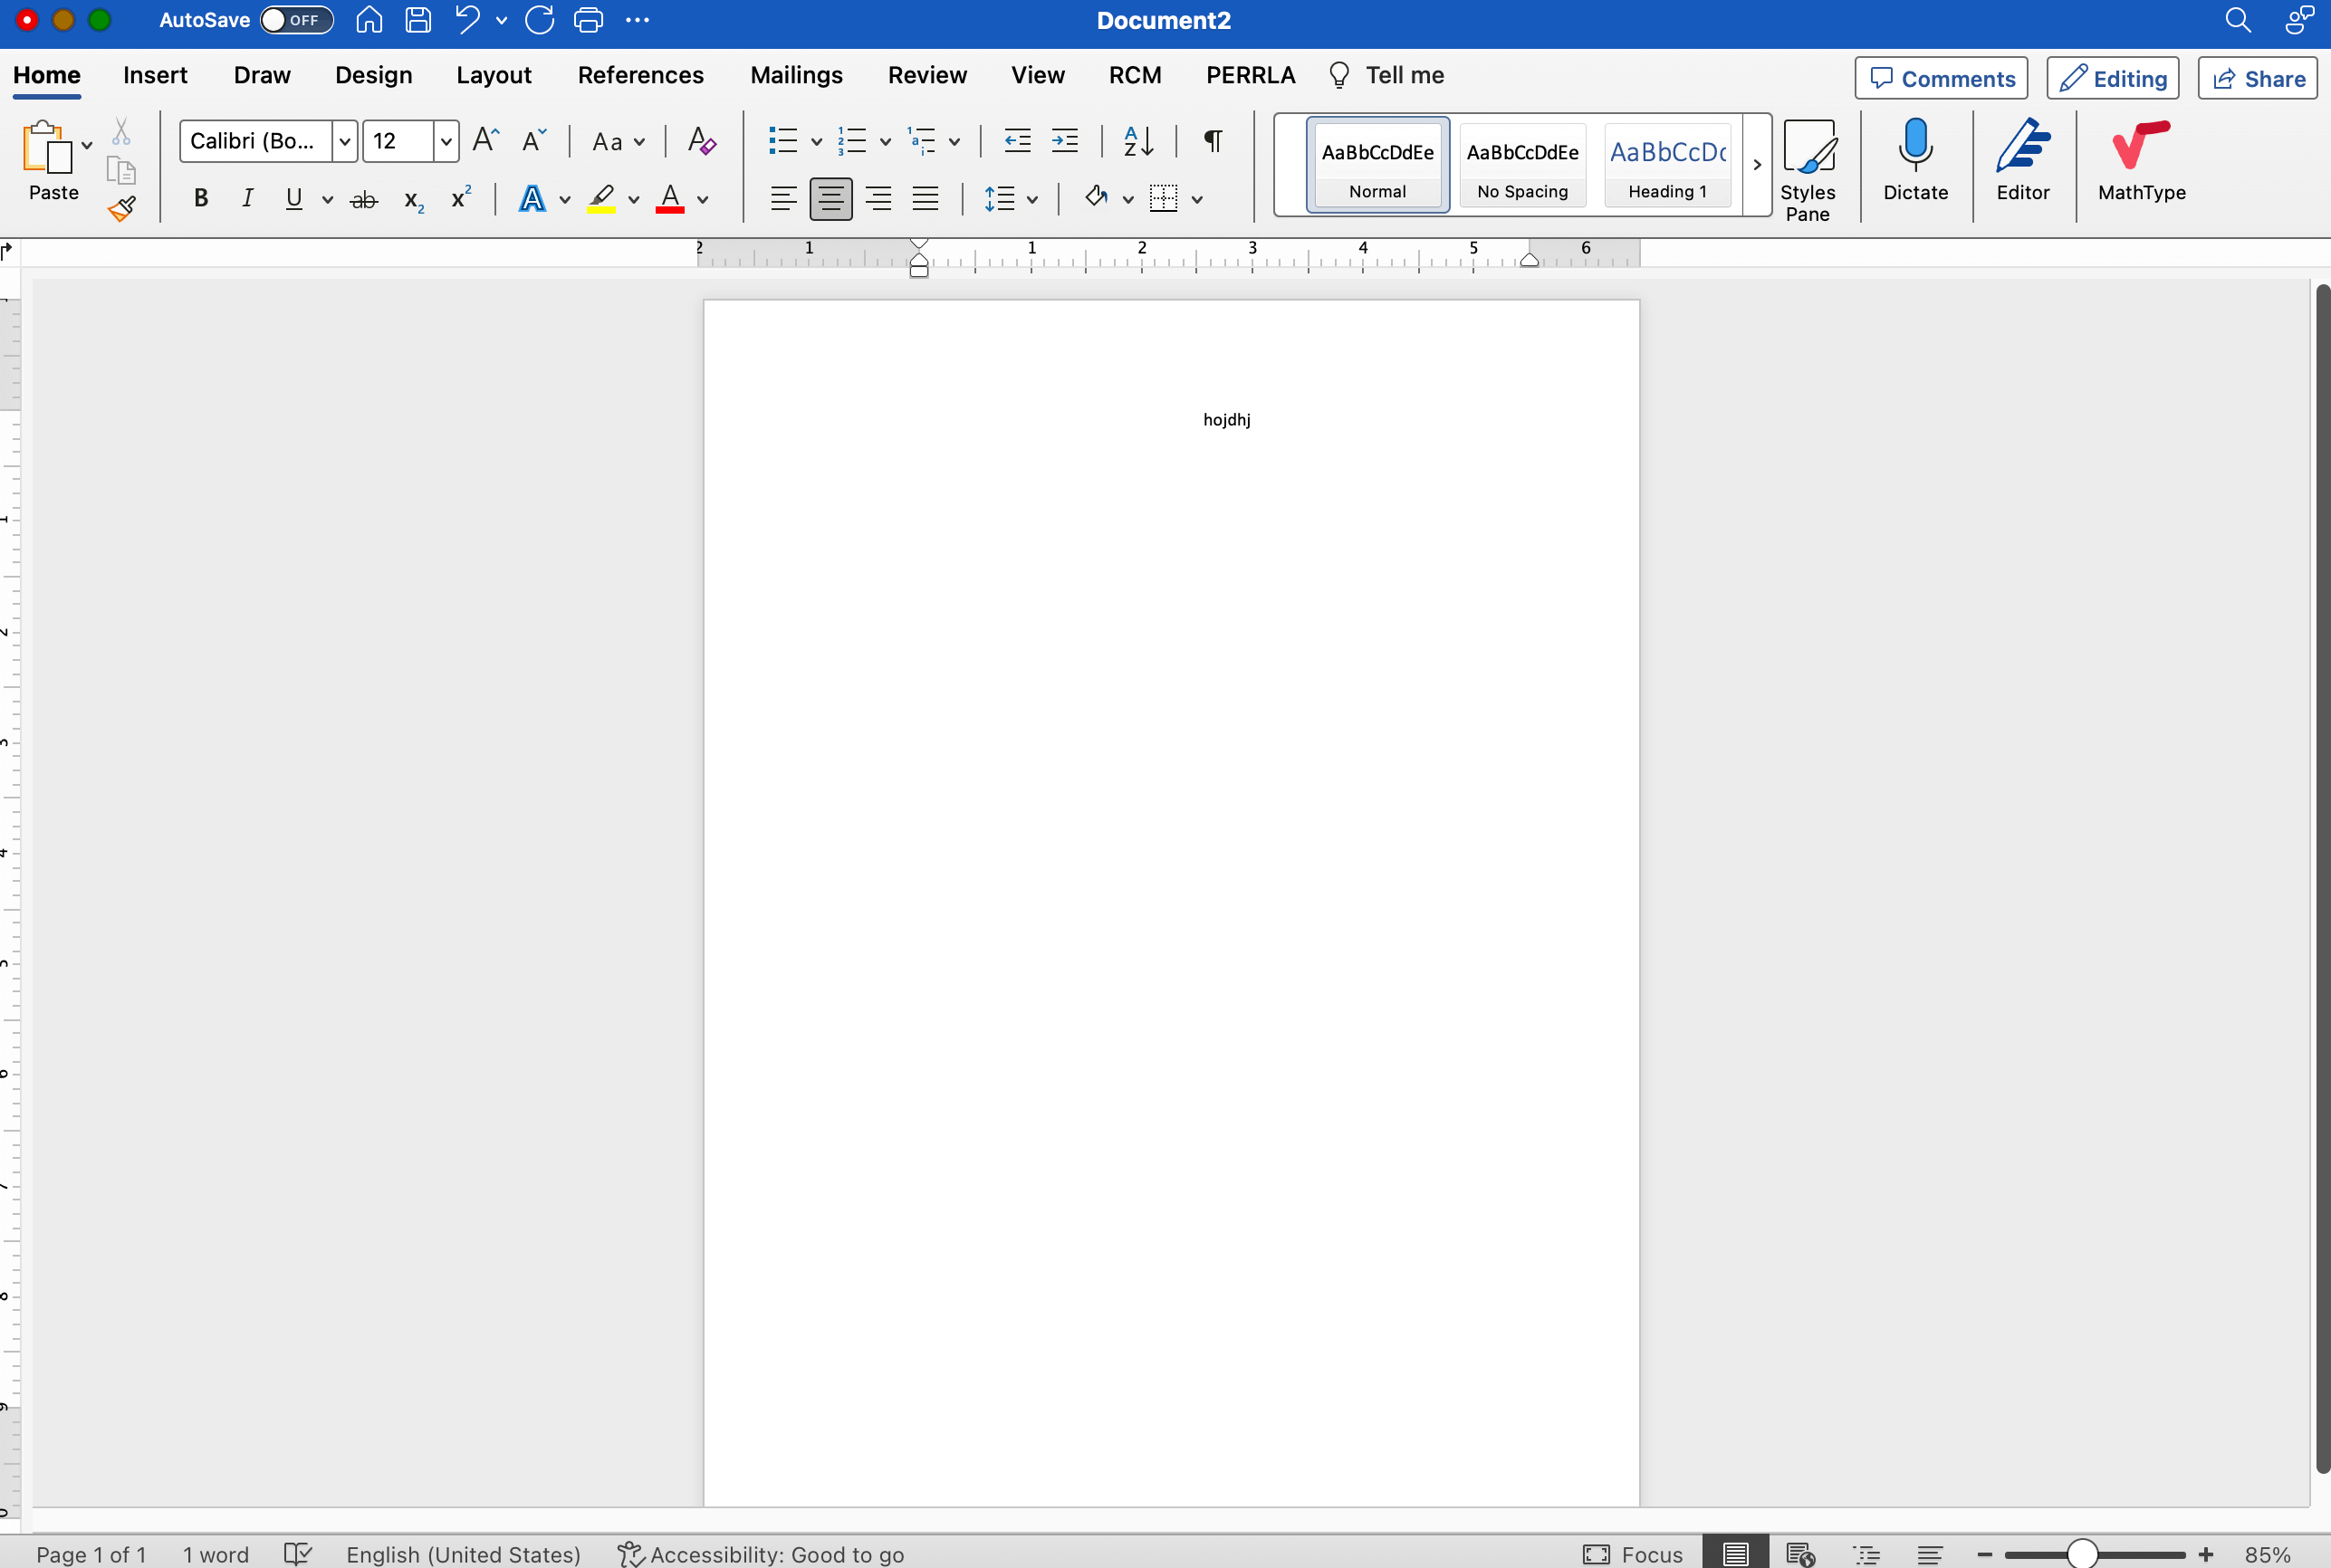The height and width of the screenshot is (1568, 2331).
Task: Toggle the AutoSave switch
Action: coord(296,20)
